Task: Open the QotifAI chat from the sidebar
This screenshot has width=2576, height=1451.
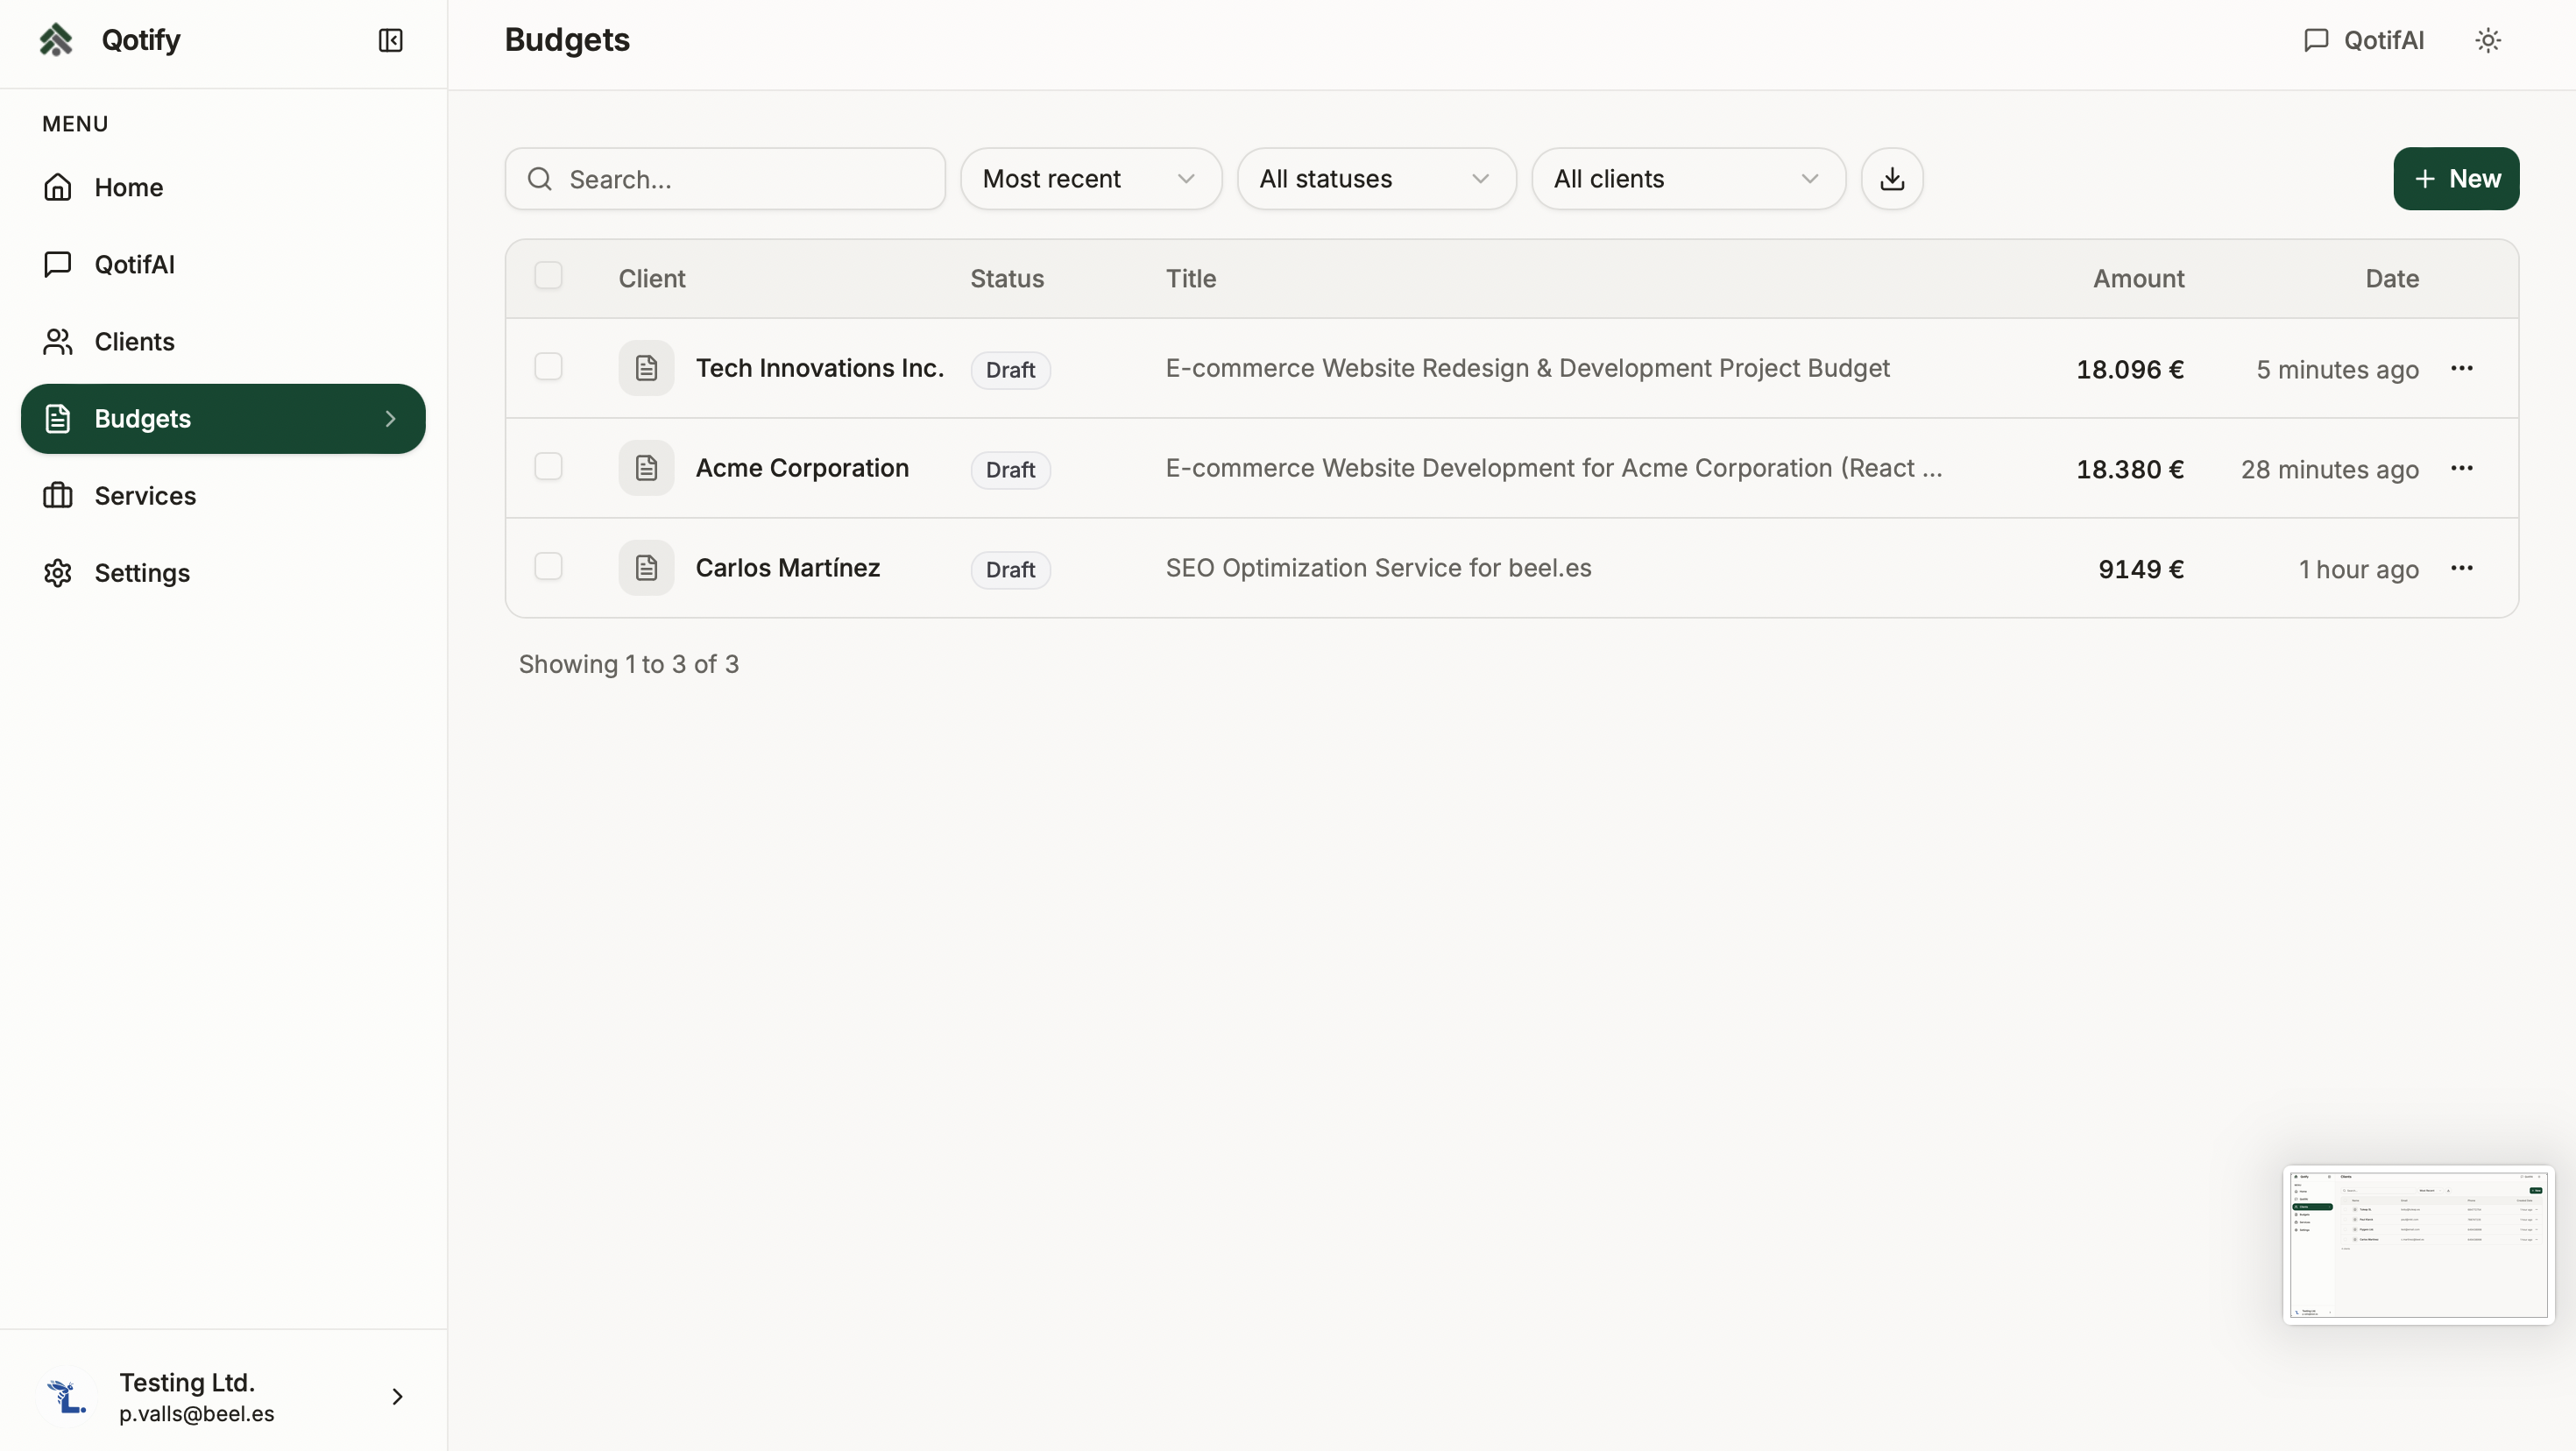Action: (135, 265)
